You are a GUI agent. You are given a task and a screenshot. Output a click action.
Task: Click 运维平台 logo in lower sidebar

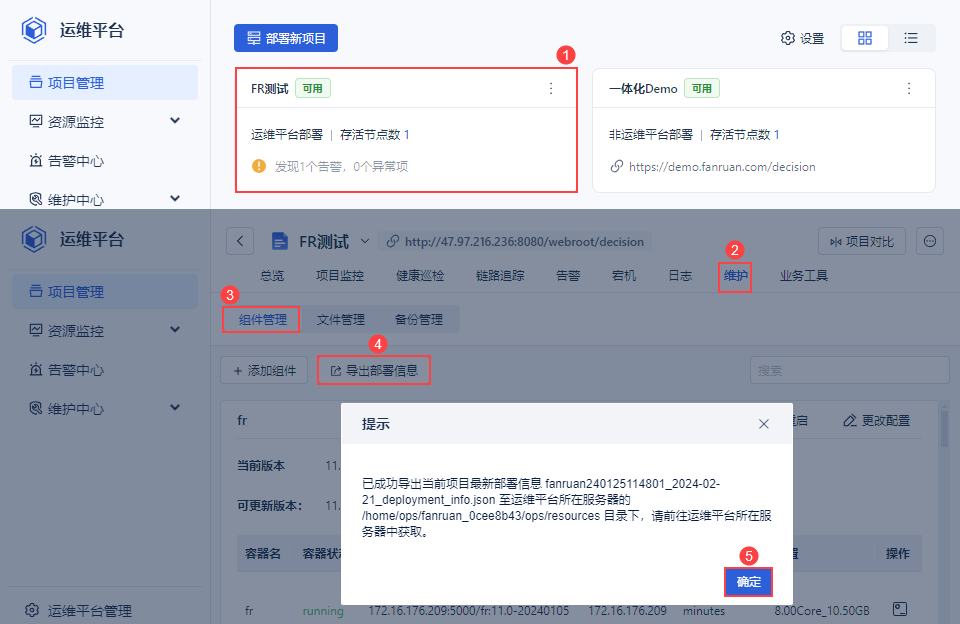coord(34,239)
